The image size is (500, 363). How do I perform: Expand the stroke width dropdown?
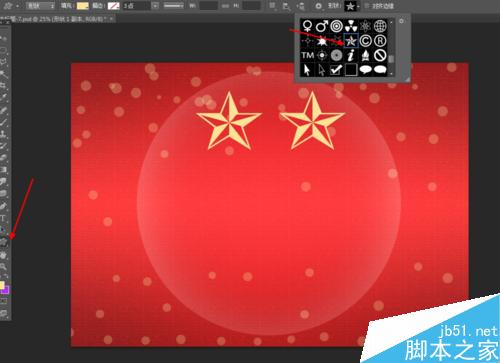(x=155, y=6)
